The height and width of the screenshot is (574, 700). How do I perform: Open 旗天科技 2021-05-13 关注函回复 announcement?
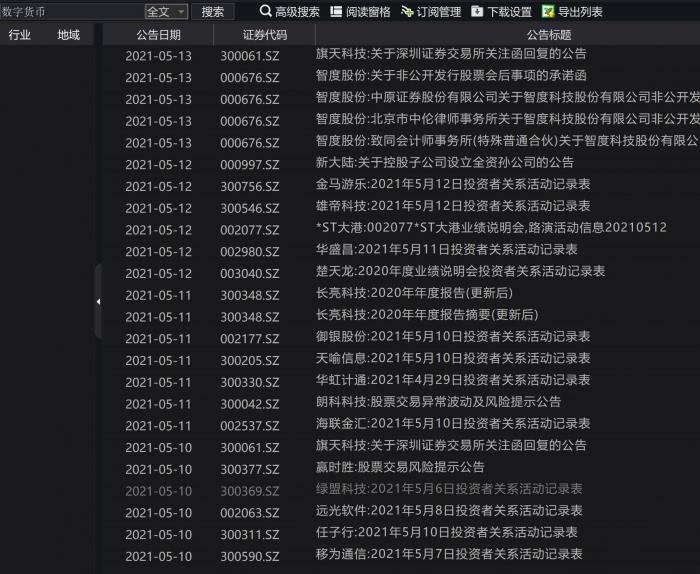coord(451,54)
